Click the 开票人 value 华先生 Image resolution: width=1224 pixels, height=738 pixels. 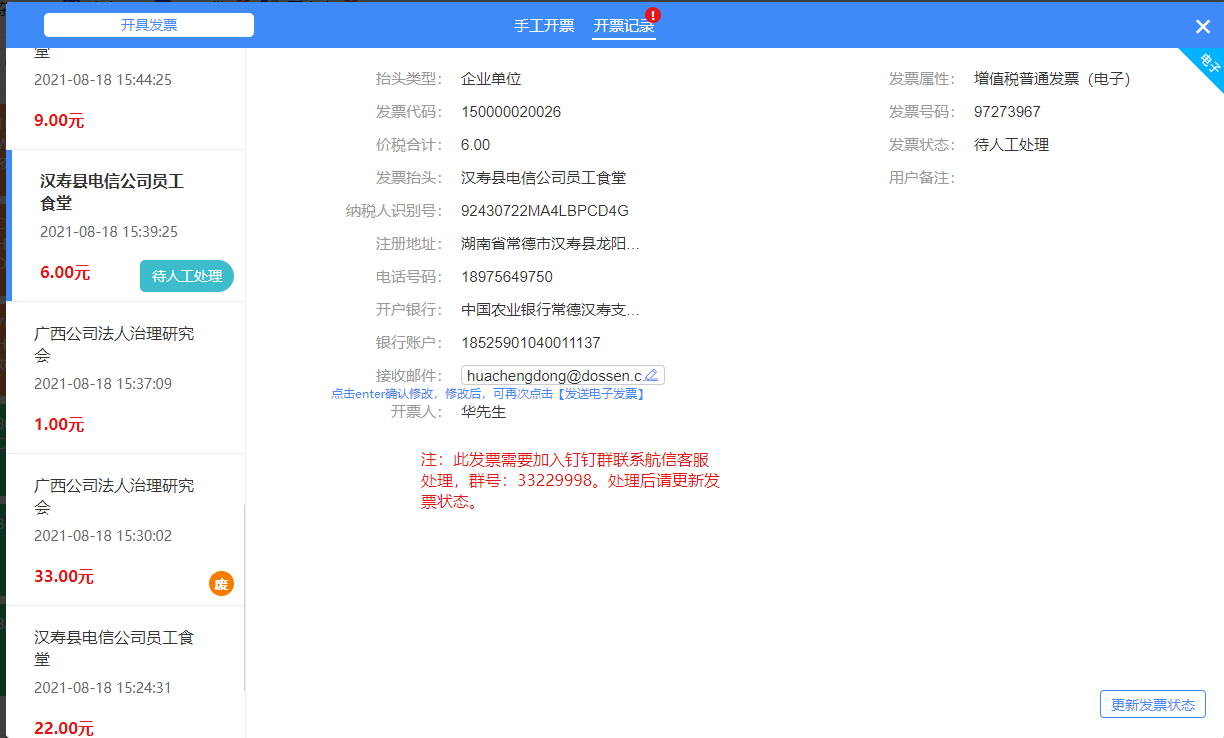tap(483, 412)
